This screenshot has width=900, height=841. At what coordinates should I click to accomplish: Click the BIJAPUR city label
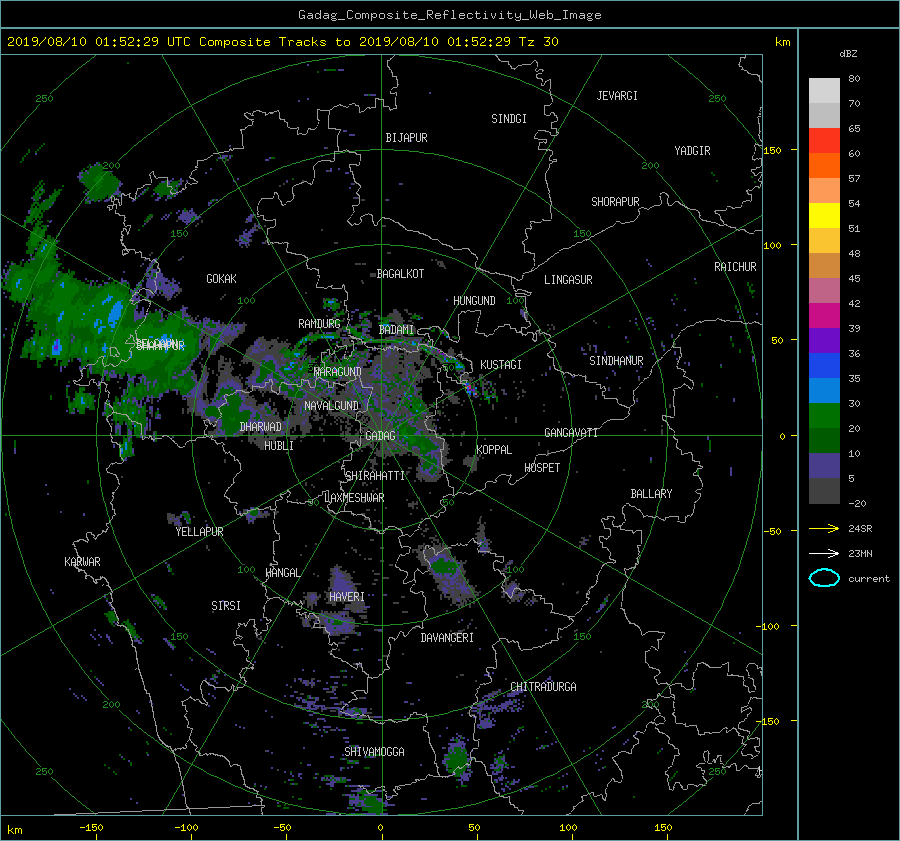pyautogui.click(x=406, y=138)
